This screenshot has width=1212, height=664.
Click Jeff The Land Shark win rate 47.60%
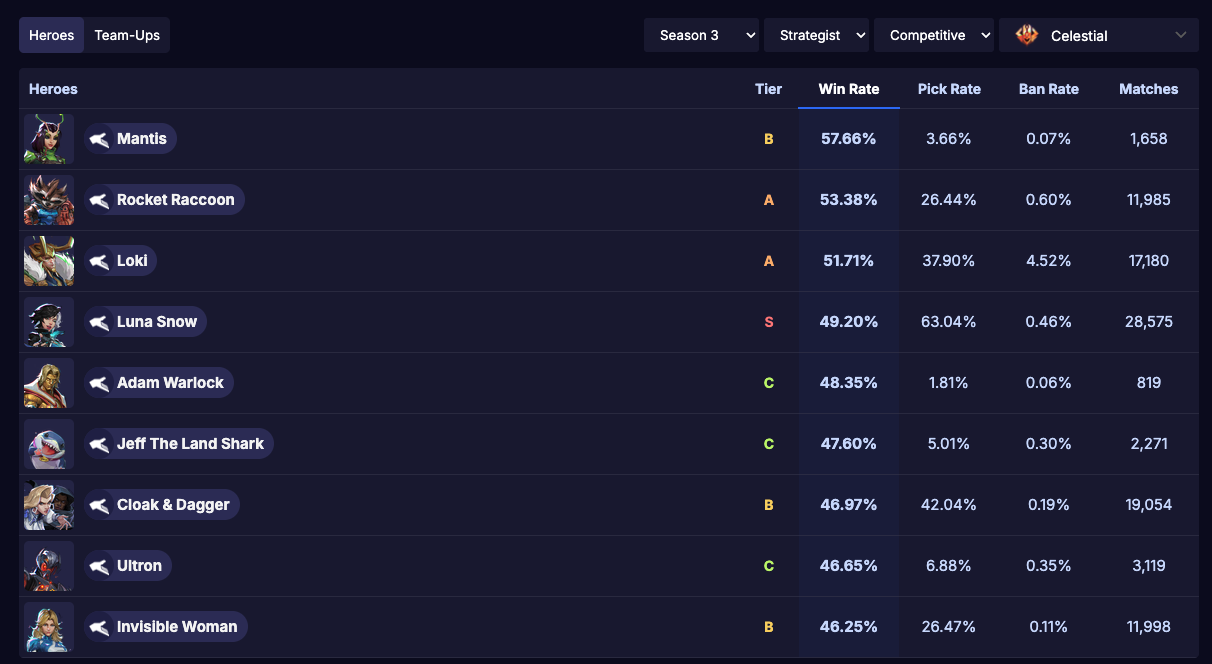tap(849, 444)
